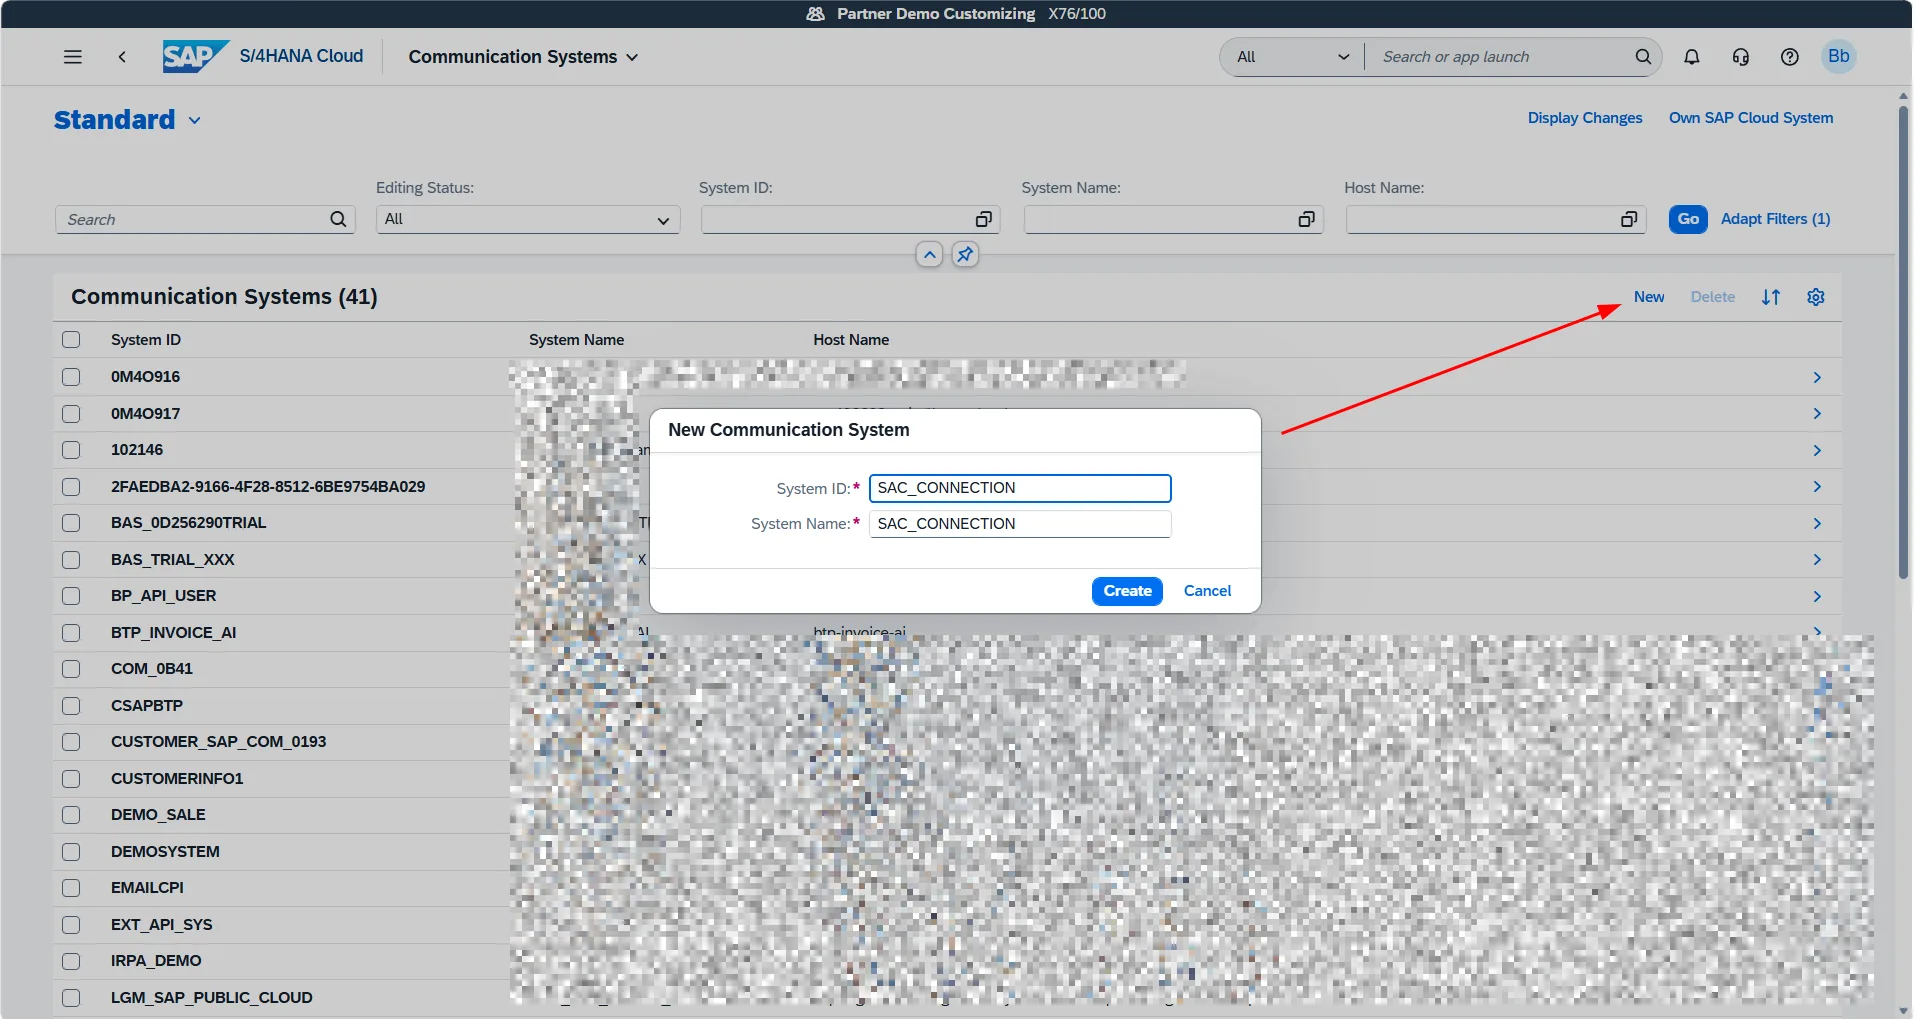
Task: Click the Own SAP Cloud System link
Action: tap(1751, 118)
